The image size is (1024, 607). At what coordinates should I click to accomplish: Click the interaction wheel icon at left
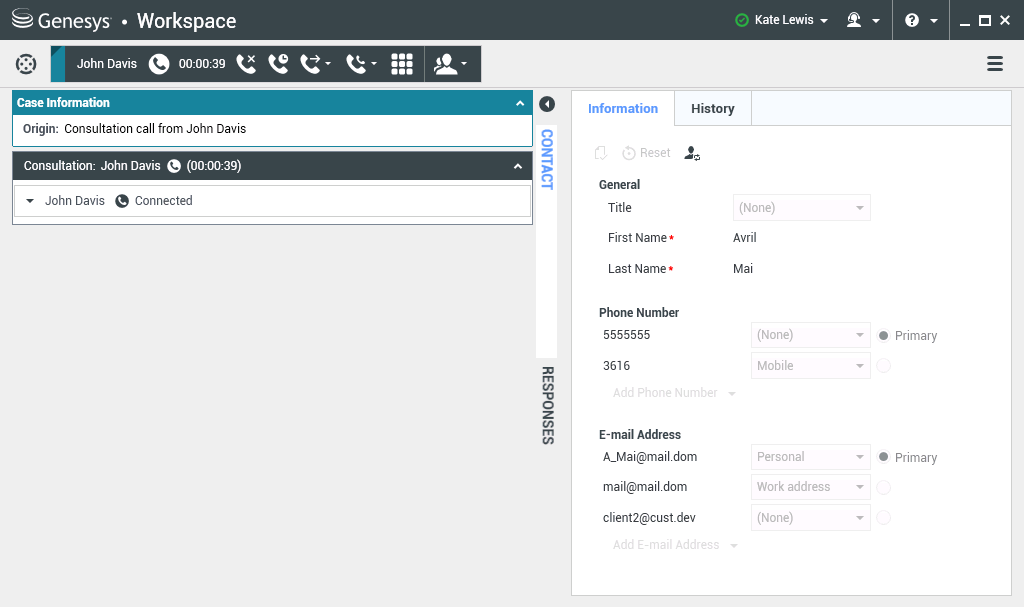coord(26,64)
